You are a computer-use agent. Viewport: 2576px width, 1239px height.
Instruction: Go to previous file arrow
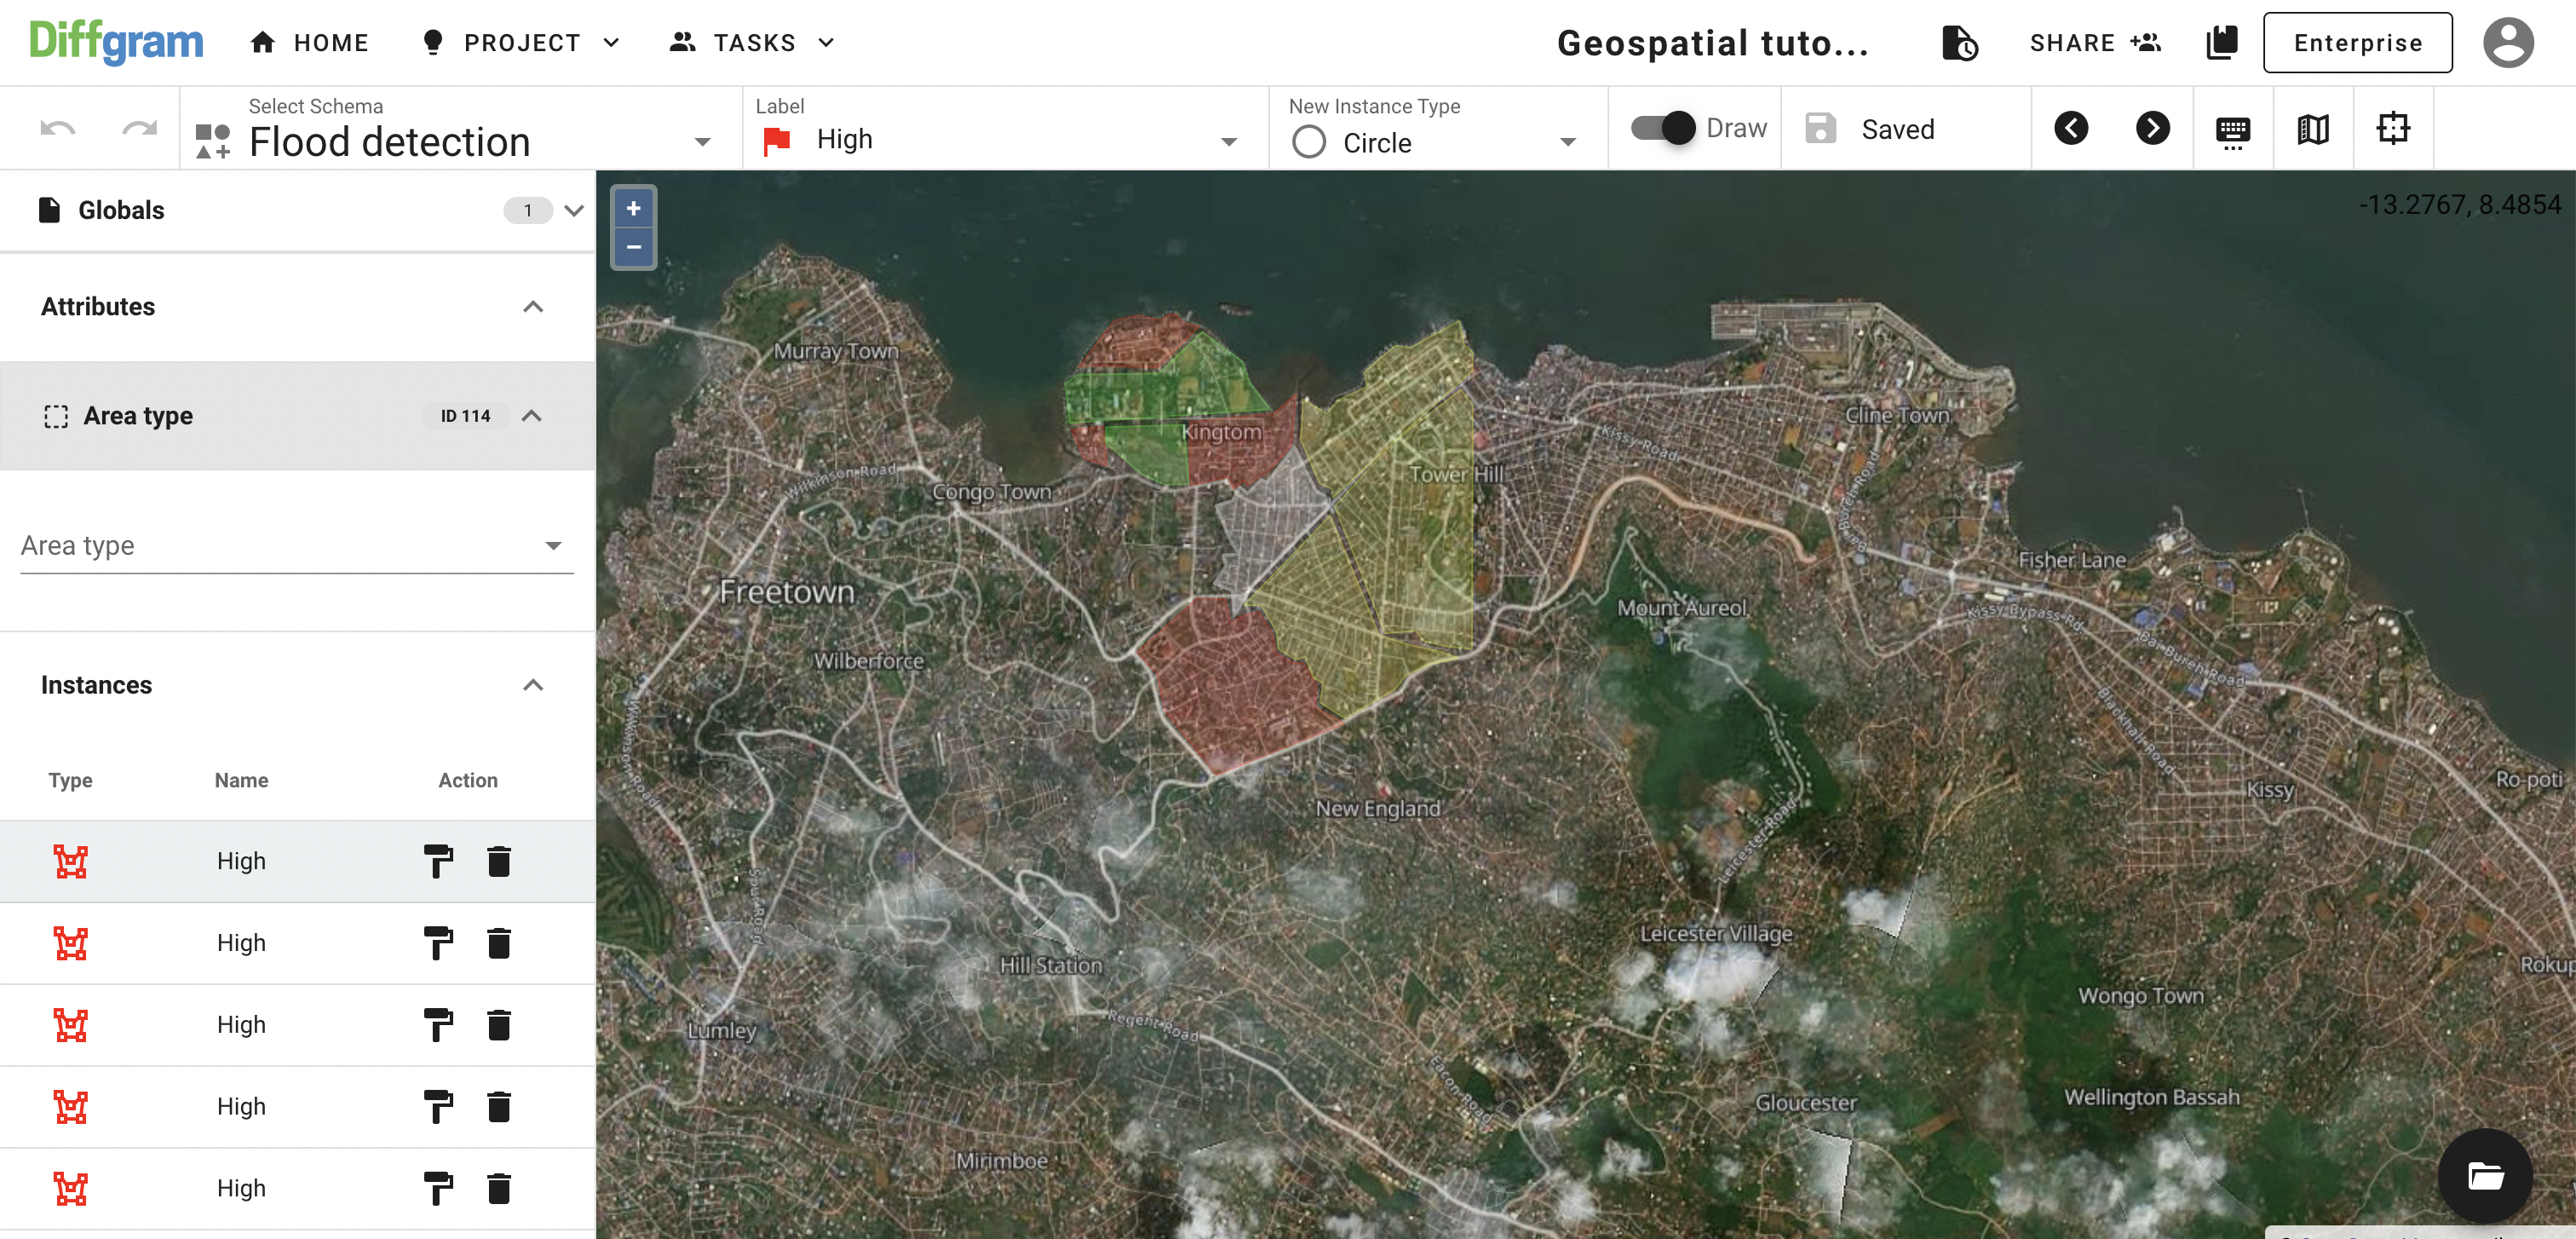click(x=2071, y=128)
